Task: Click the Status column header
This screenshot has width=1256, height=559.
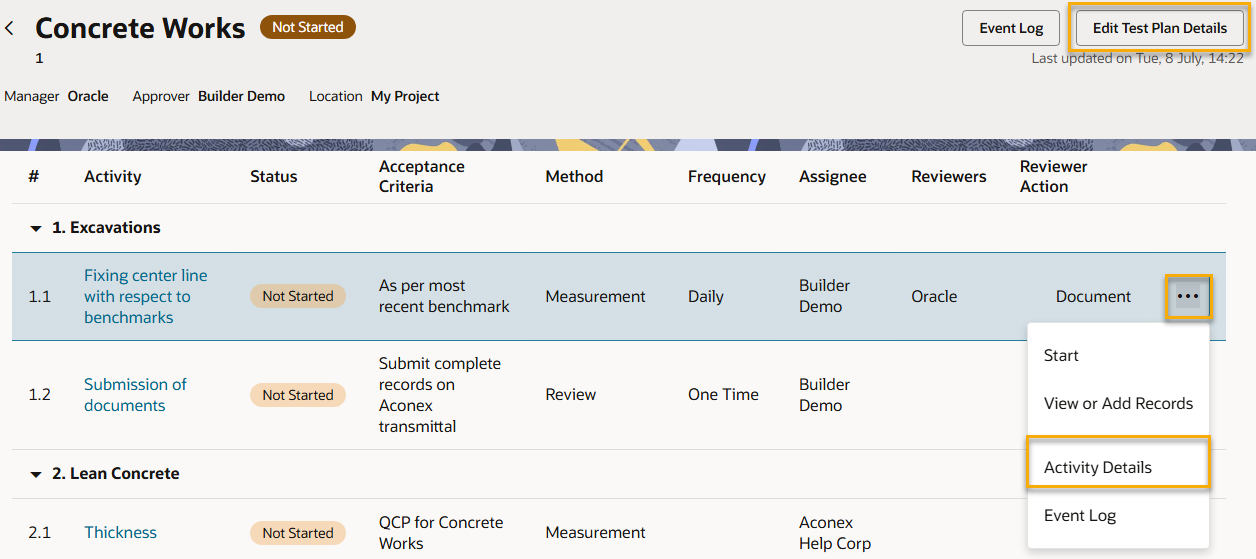Action: coord(273,177)
